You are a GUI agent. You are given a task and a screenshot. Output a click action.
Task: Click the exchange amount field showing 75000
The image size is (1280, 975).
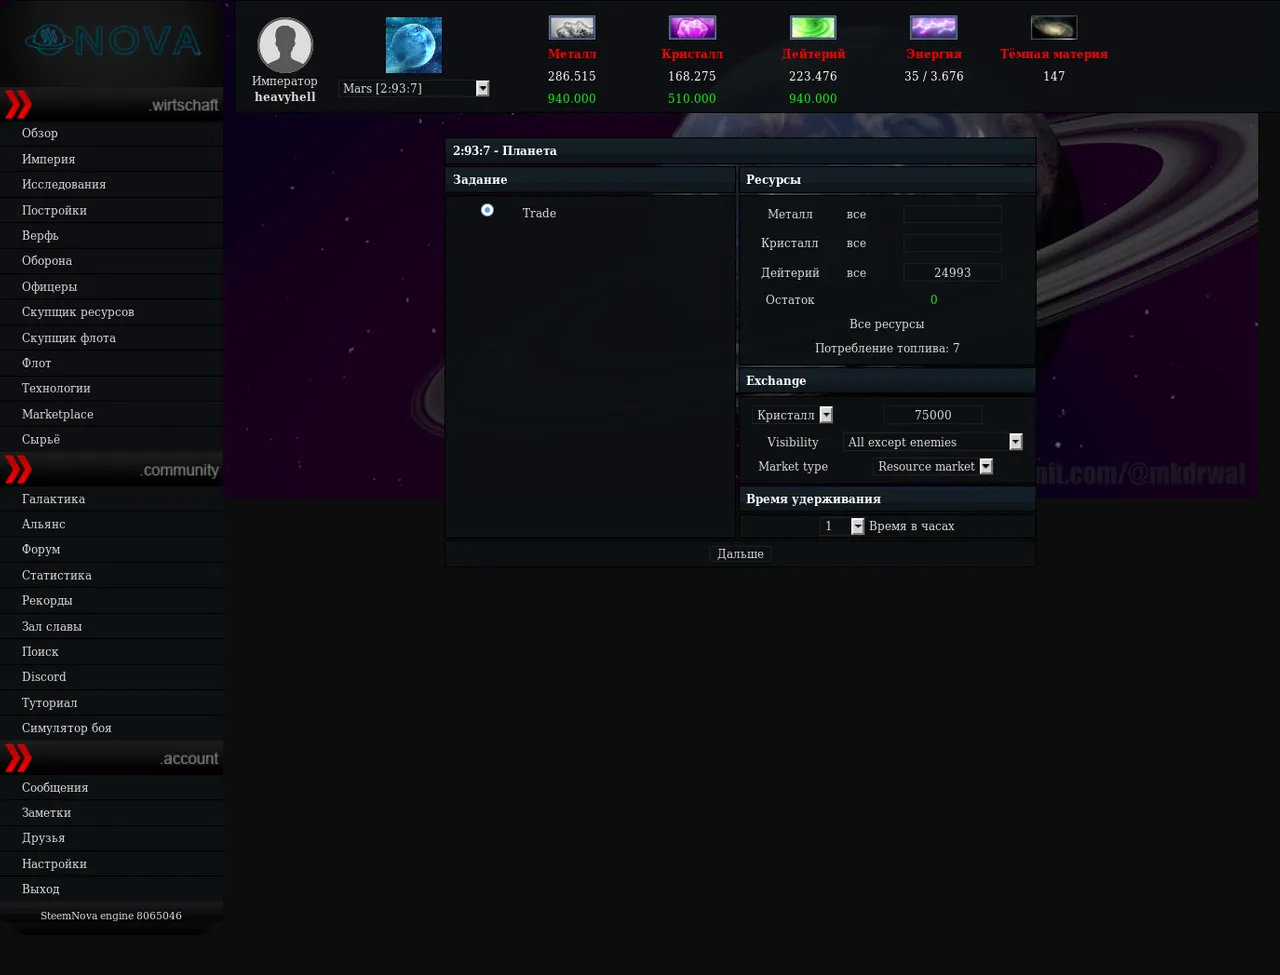(932, 415)
